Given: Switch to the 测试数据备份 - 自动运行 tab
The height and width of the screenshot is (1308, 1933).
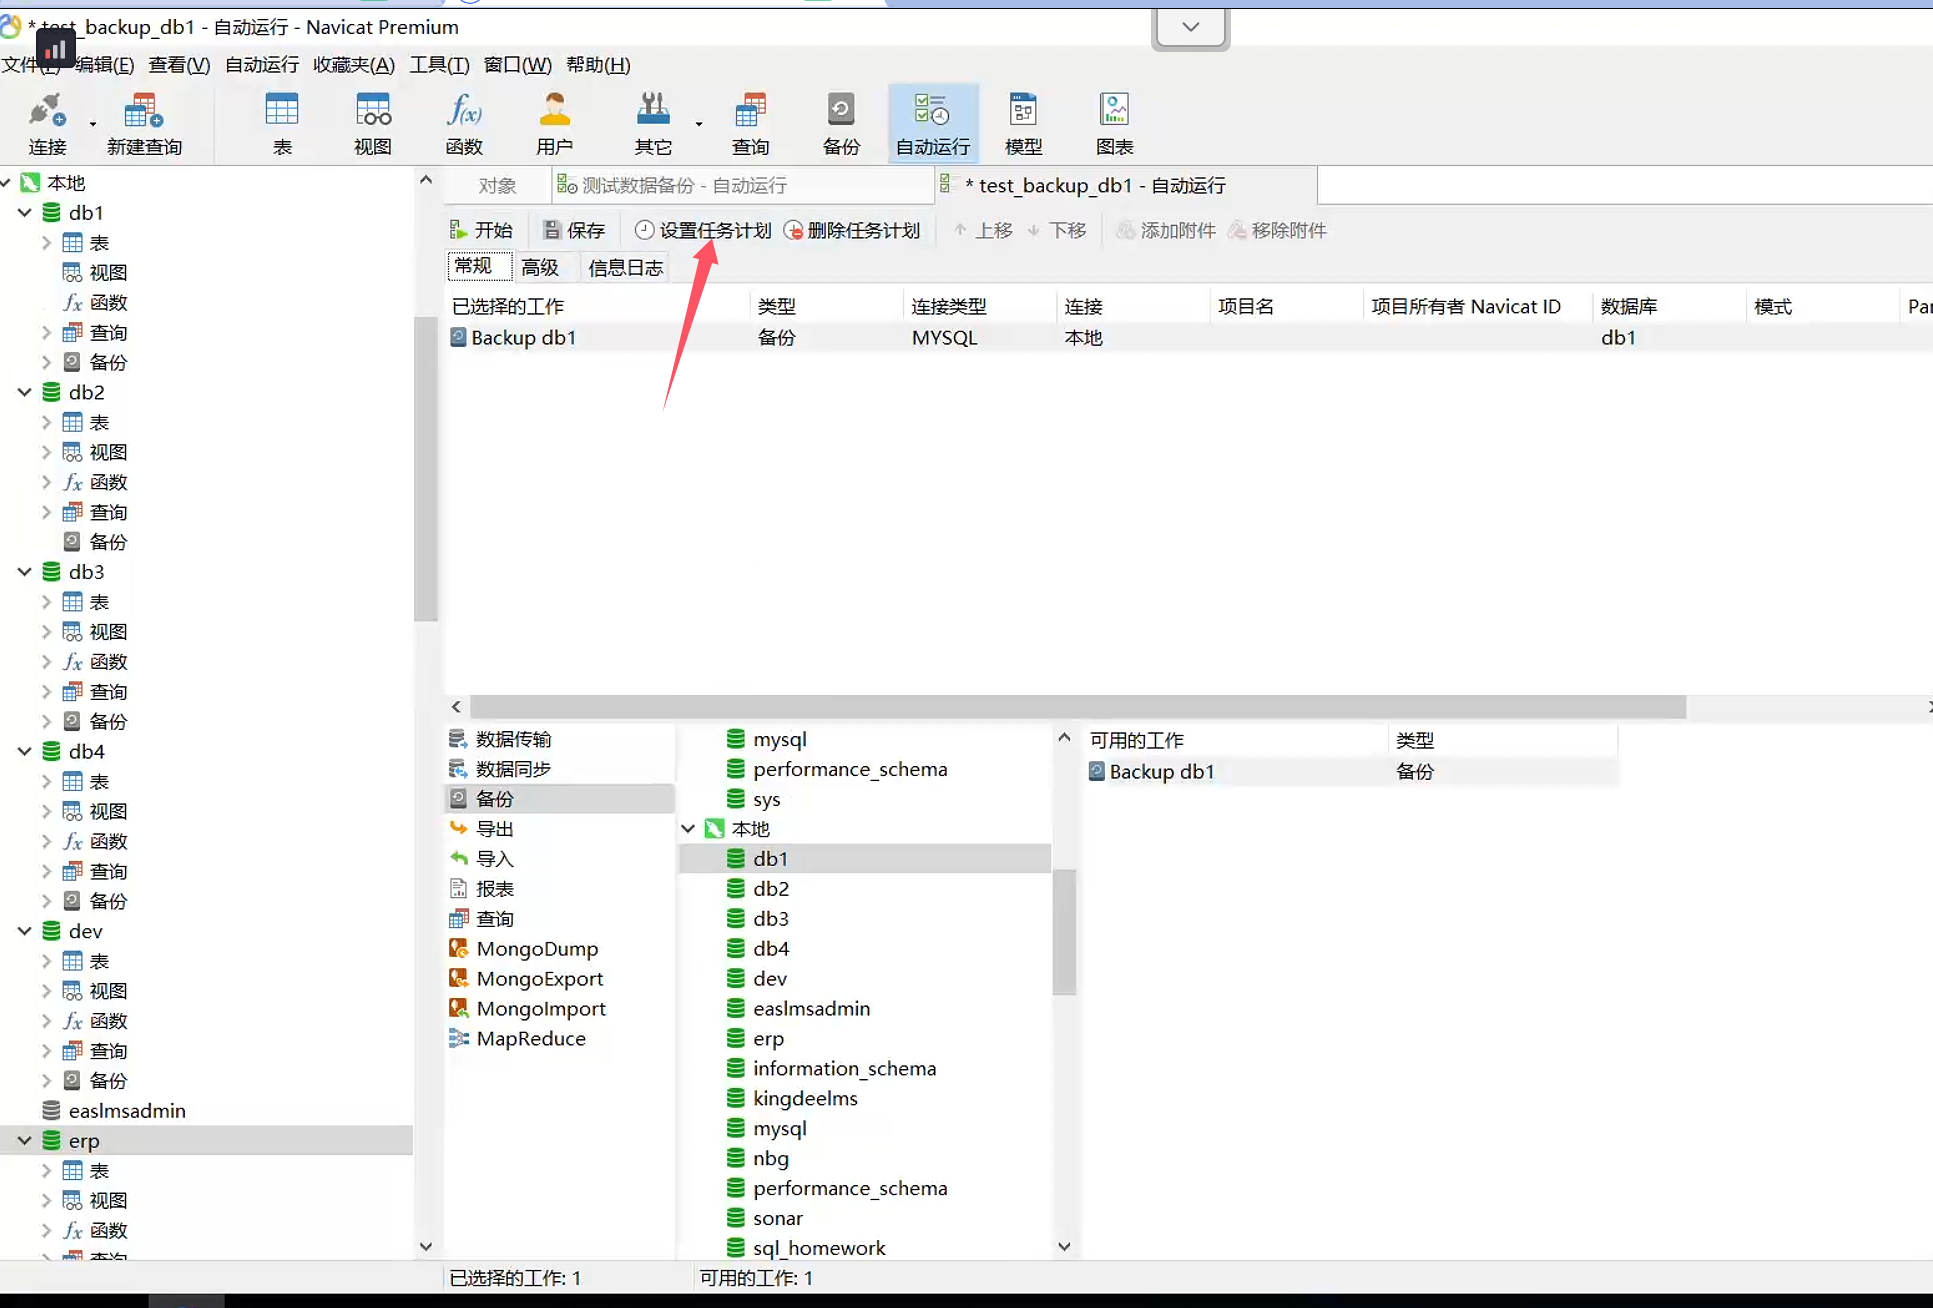Looking at the screenshot, I should [742, 185].
